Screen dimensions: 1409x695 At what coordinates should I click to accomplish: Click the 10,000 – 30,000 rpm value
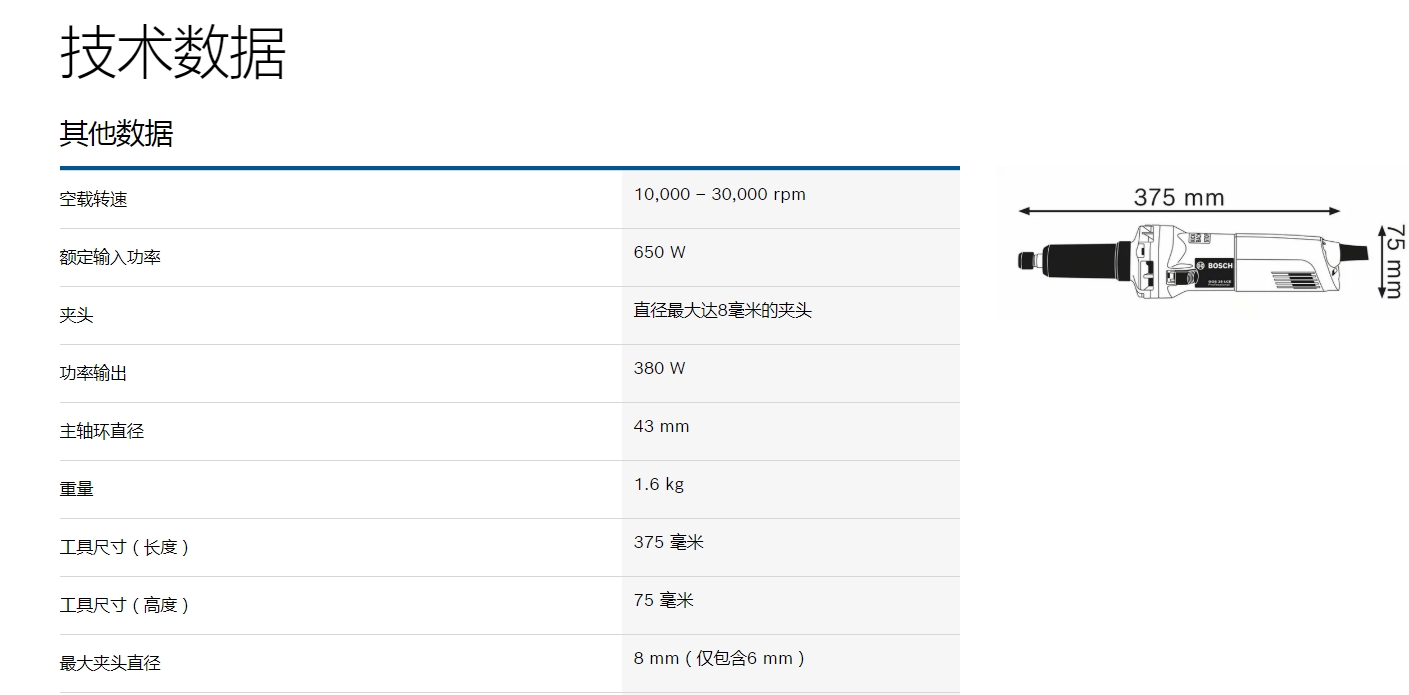point(719,194)
